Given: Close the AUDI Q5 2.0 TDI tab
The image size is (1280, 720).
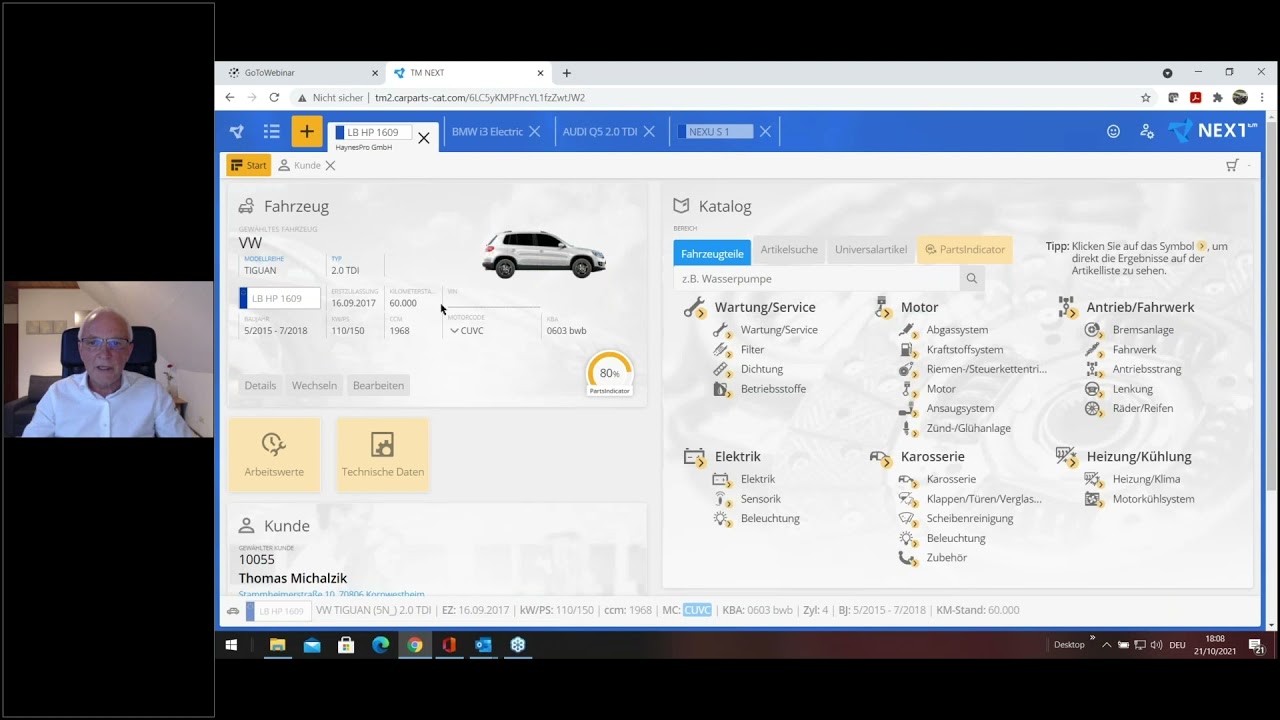Looking at the screenshot, I should [649, 132].
